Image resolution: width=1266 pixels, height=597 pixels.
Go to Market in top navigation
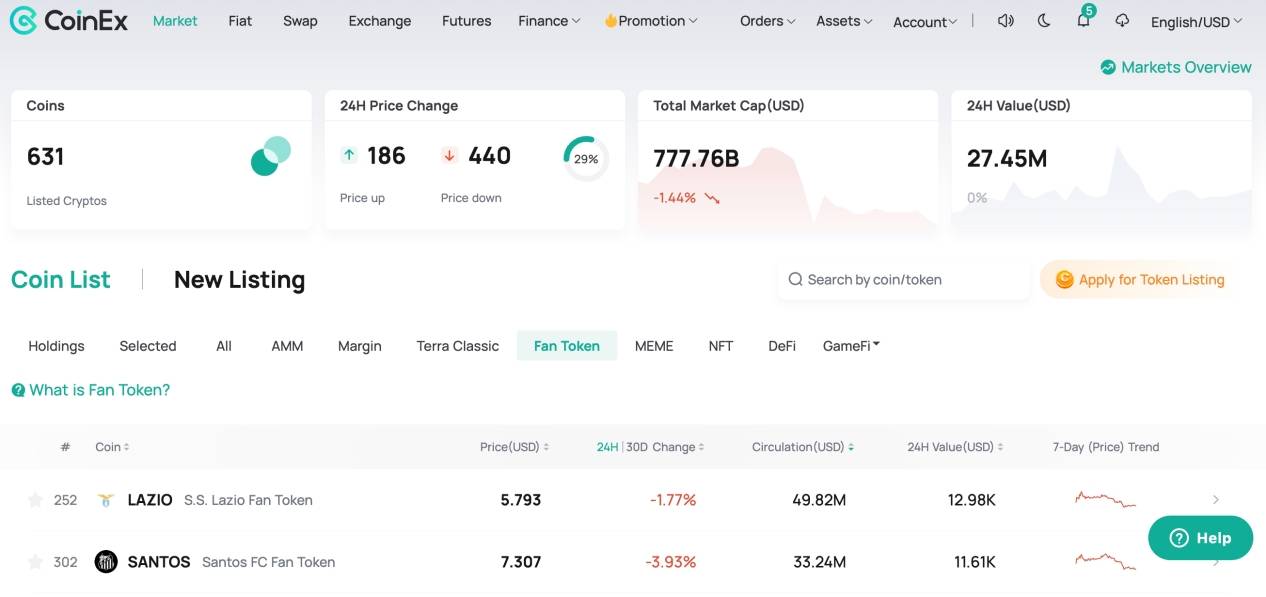point(175,21)
